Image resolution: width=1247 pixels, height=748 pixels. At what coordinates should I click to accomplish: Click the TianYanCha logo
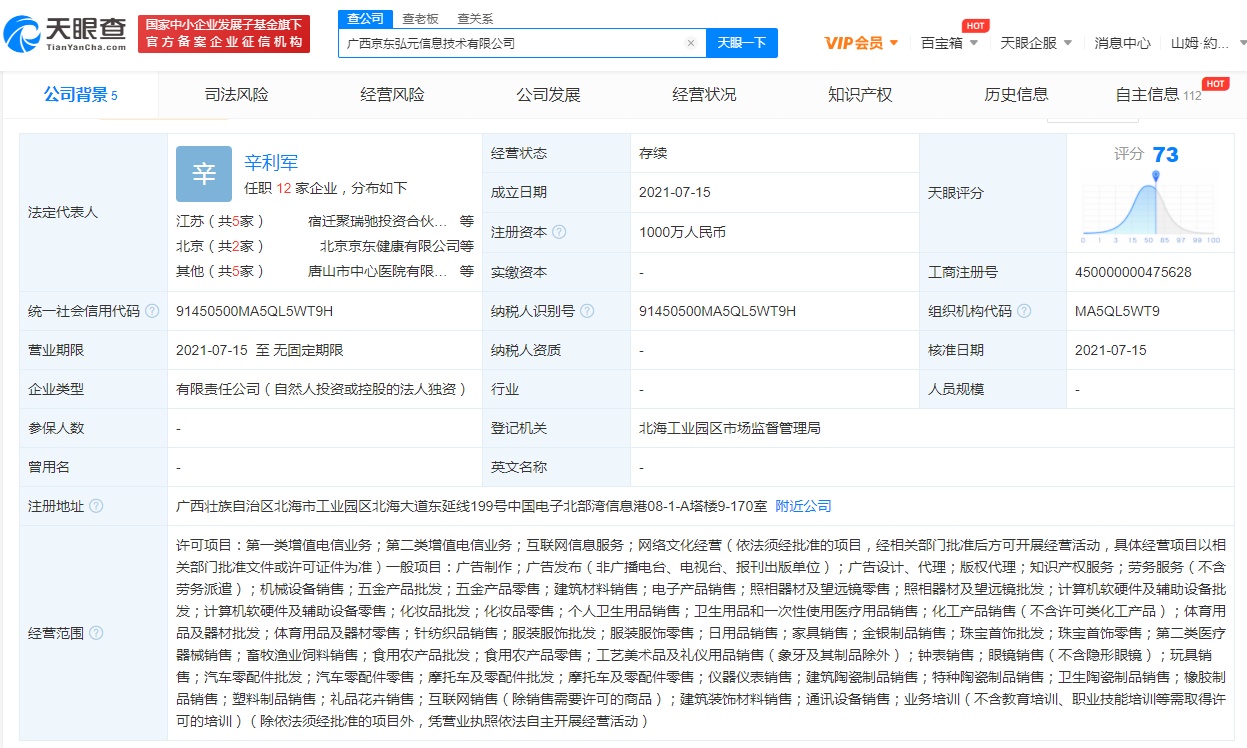pos(66,33)
